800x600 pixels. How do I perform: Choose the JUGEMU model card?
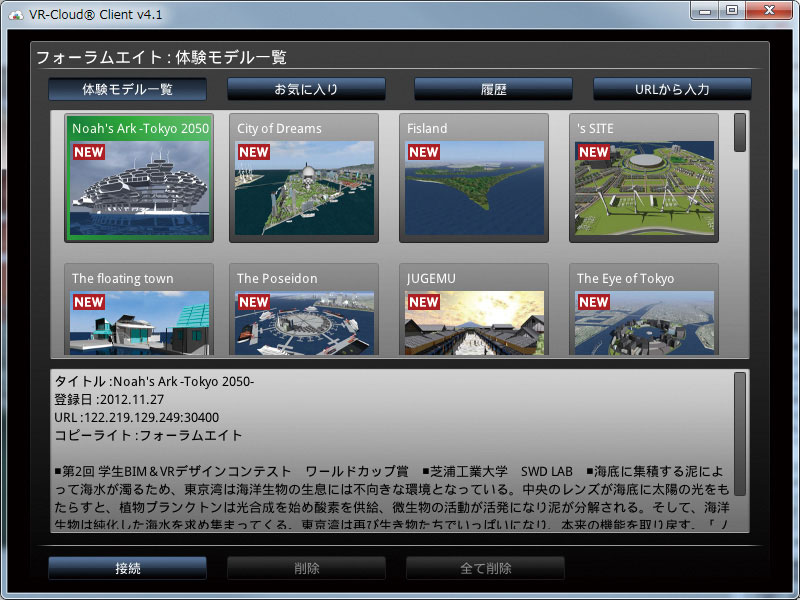pyautogui.click(x=474, y=309)
